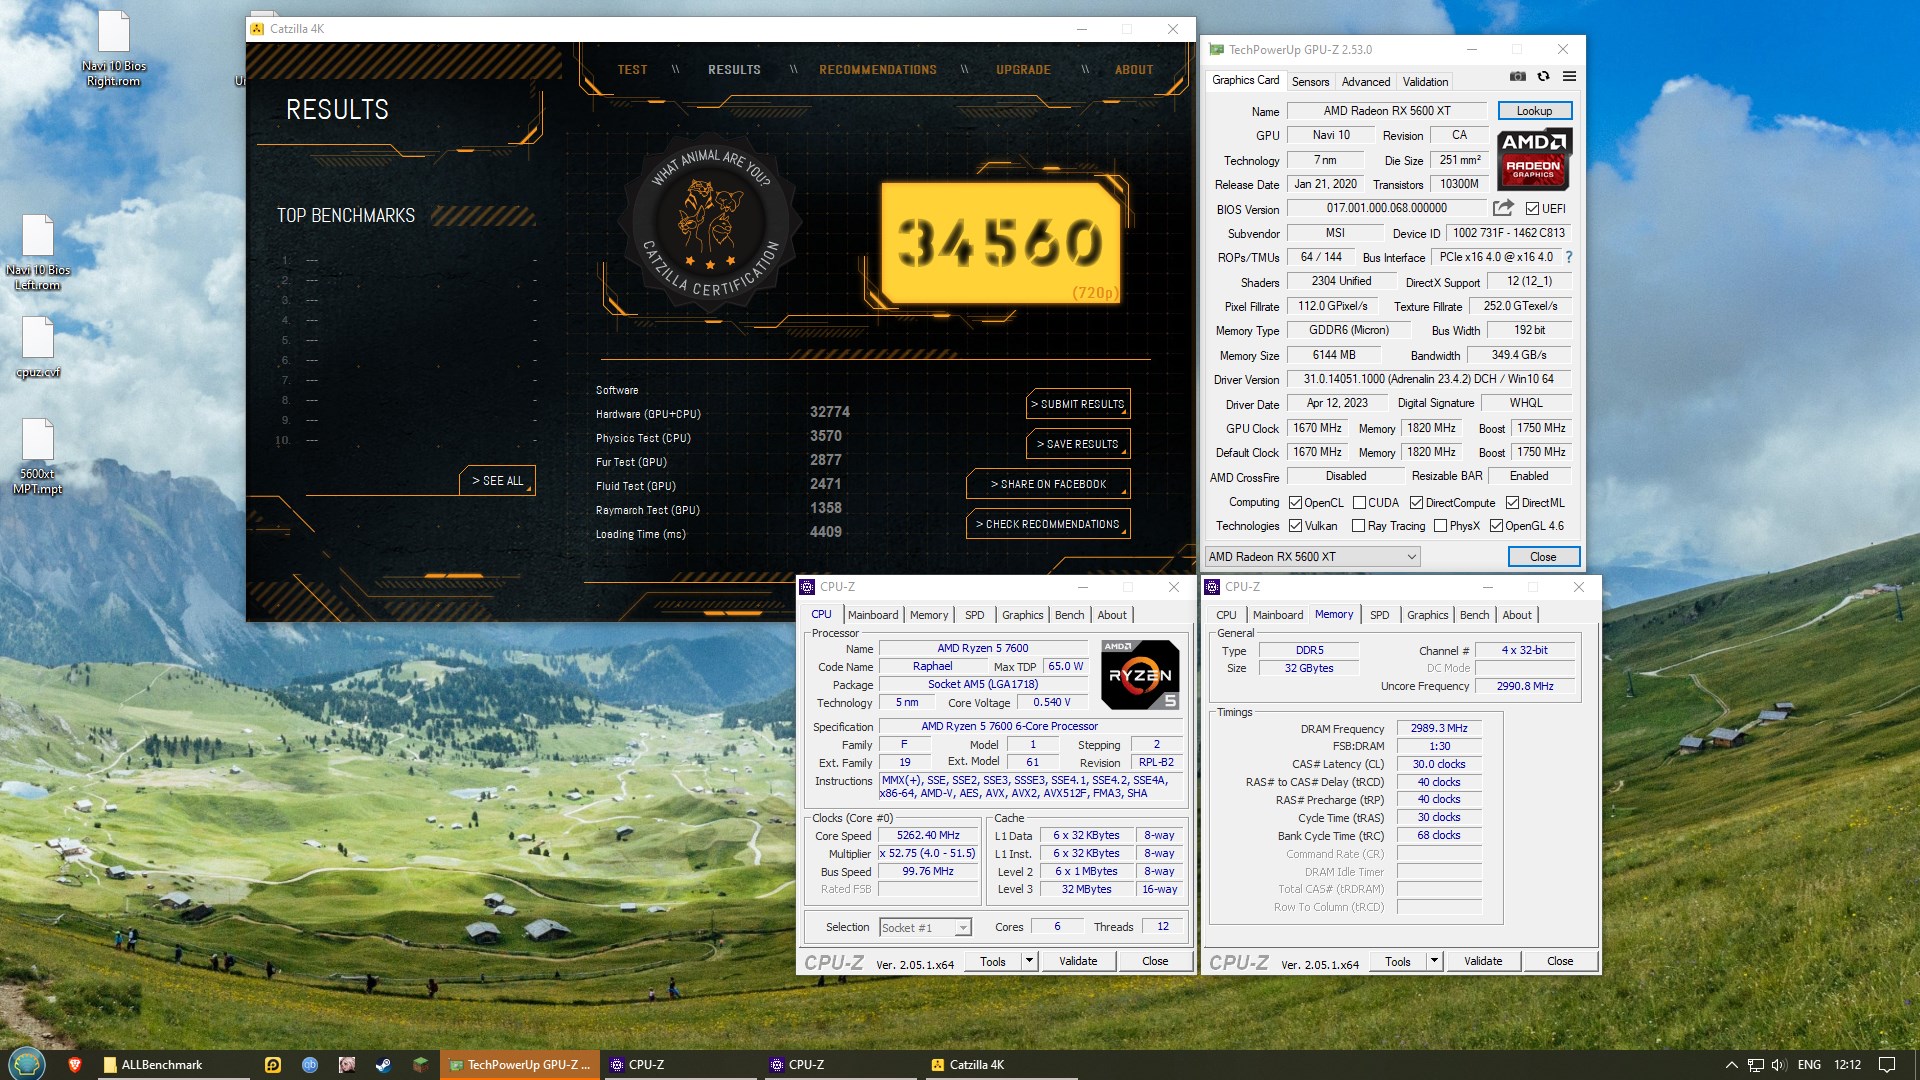Image resolution: width=1920 pixels, height=1080 pixels.
Task: Expand the Tools dropdown arrow in left CPU-Z
Action: 1028,961
